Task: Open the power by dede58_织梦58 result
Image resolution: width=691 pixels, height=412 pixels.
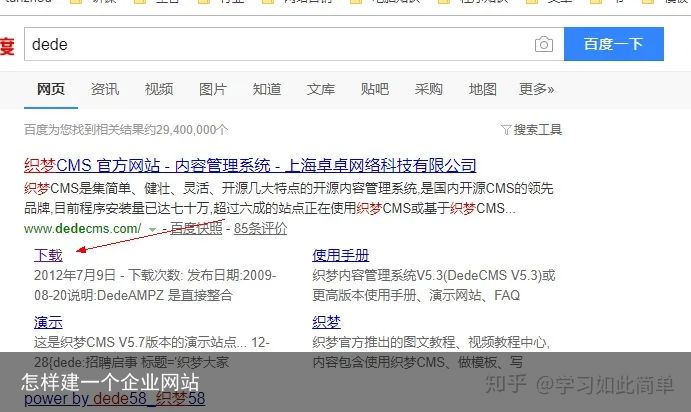Action: pos(115,399)
